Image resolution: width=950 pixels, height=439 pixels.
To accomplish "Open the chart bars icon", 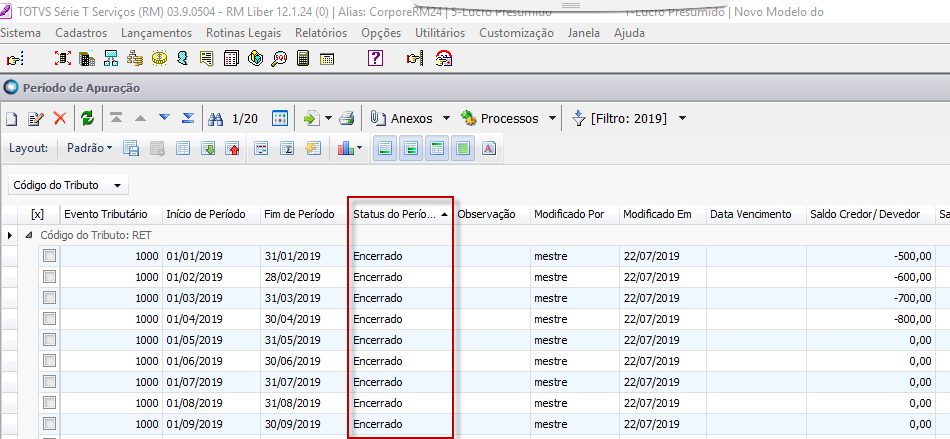I will (345, 148).
